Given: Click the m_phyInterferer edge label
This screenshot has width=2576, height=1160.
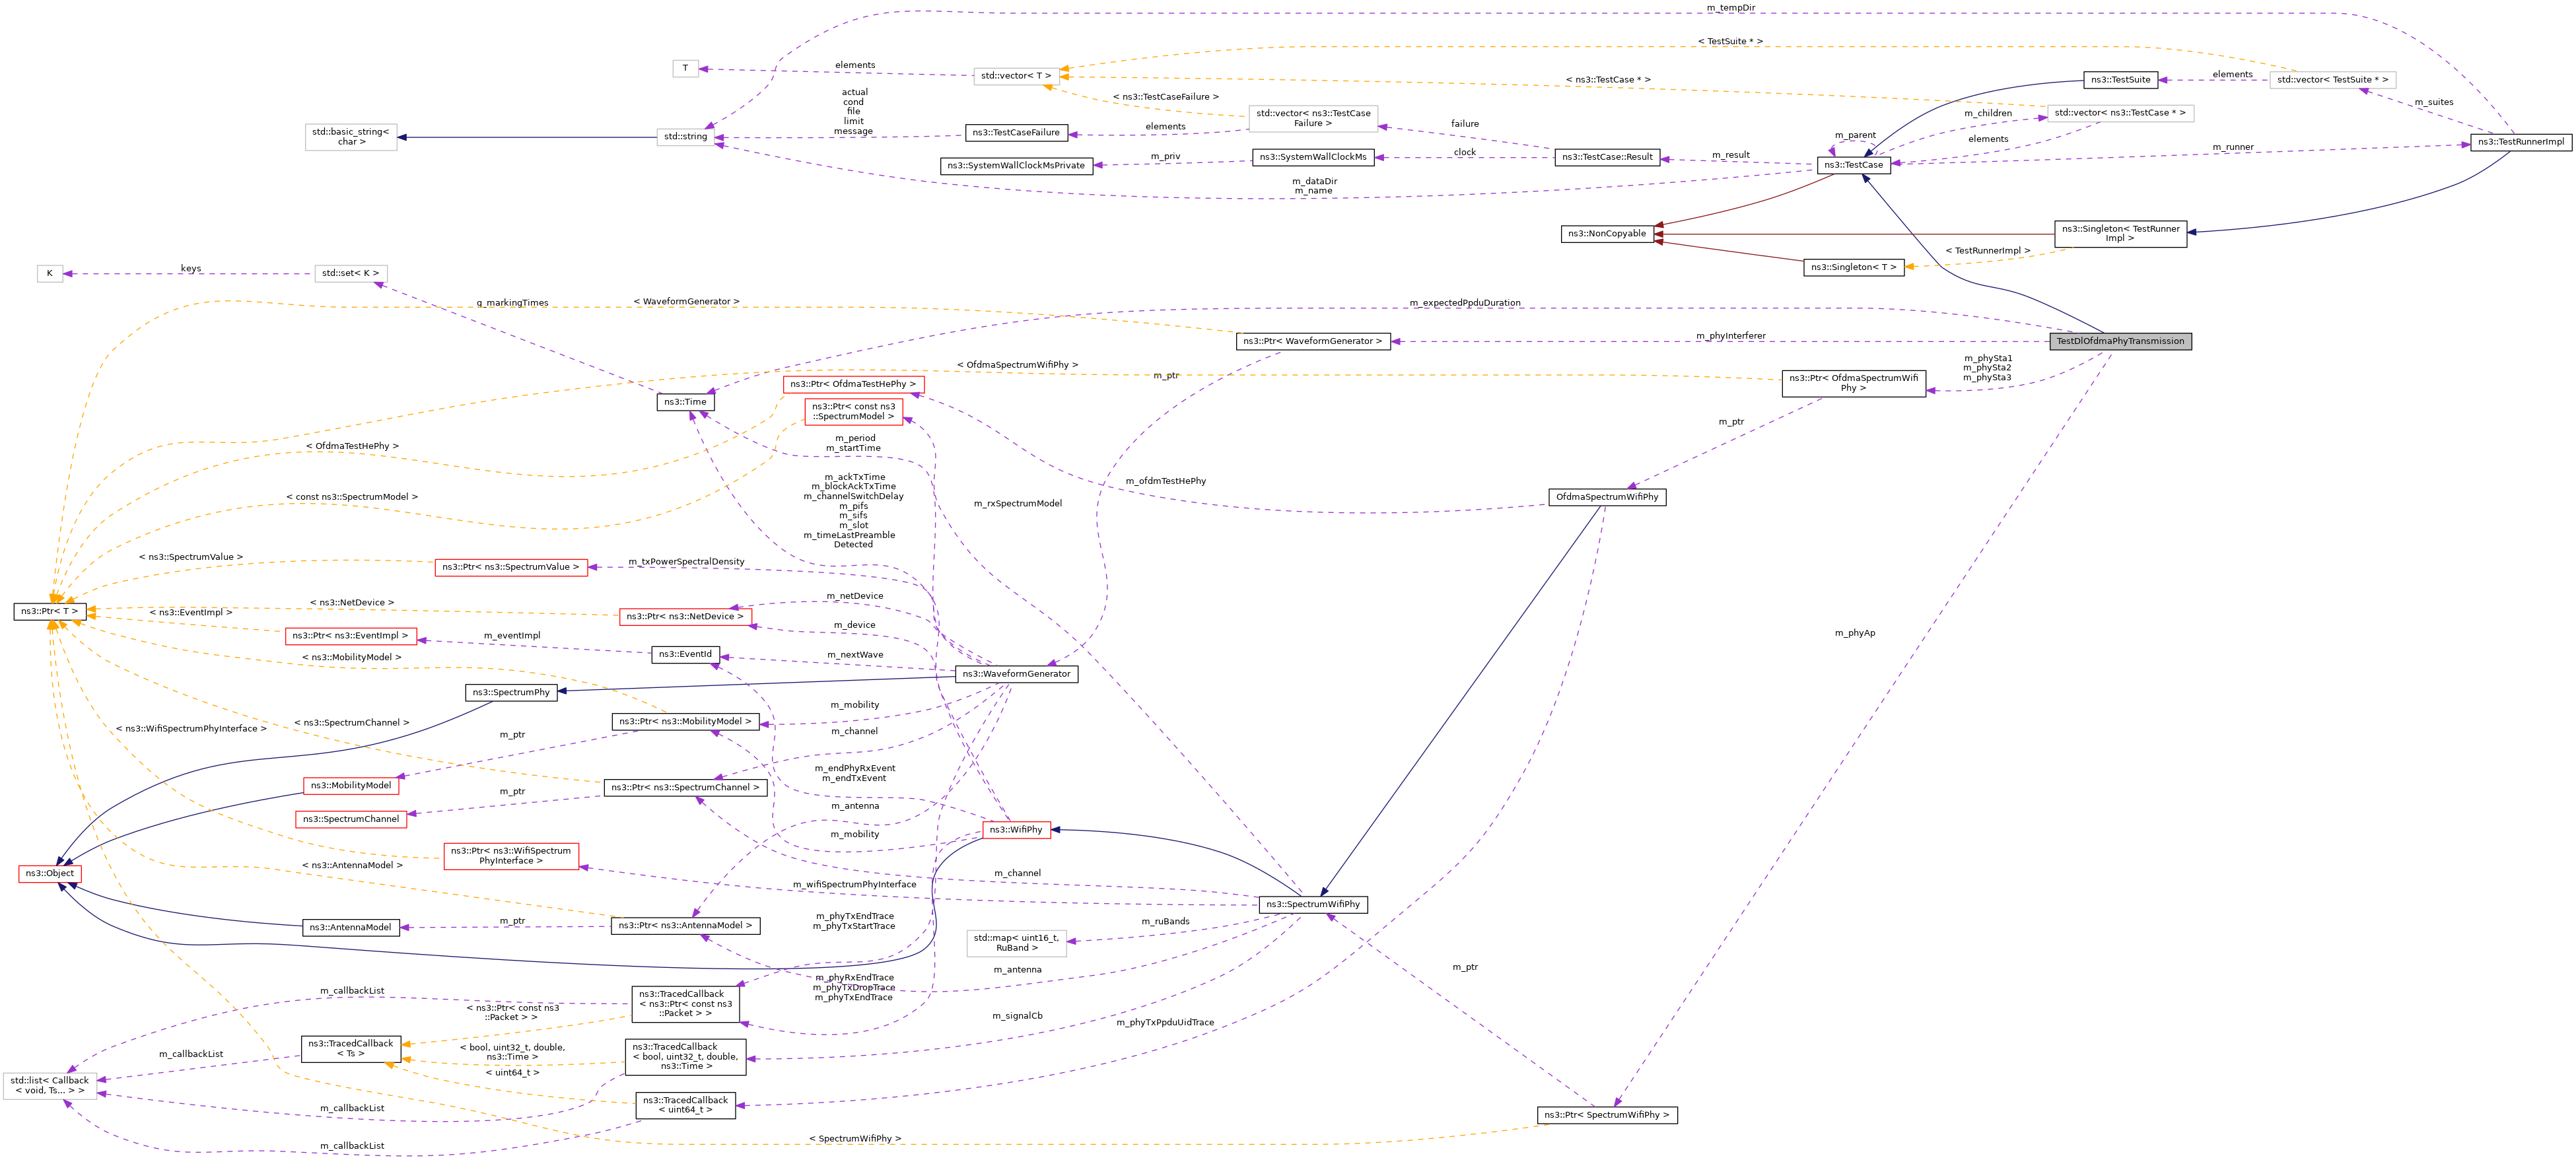Looking at the screenshot, I should click(1731, 336).
